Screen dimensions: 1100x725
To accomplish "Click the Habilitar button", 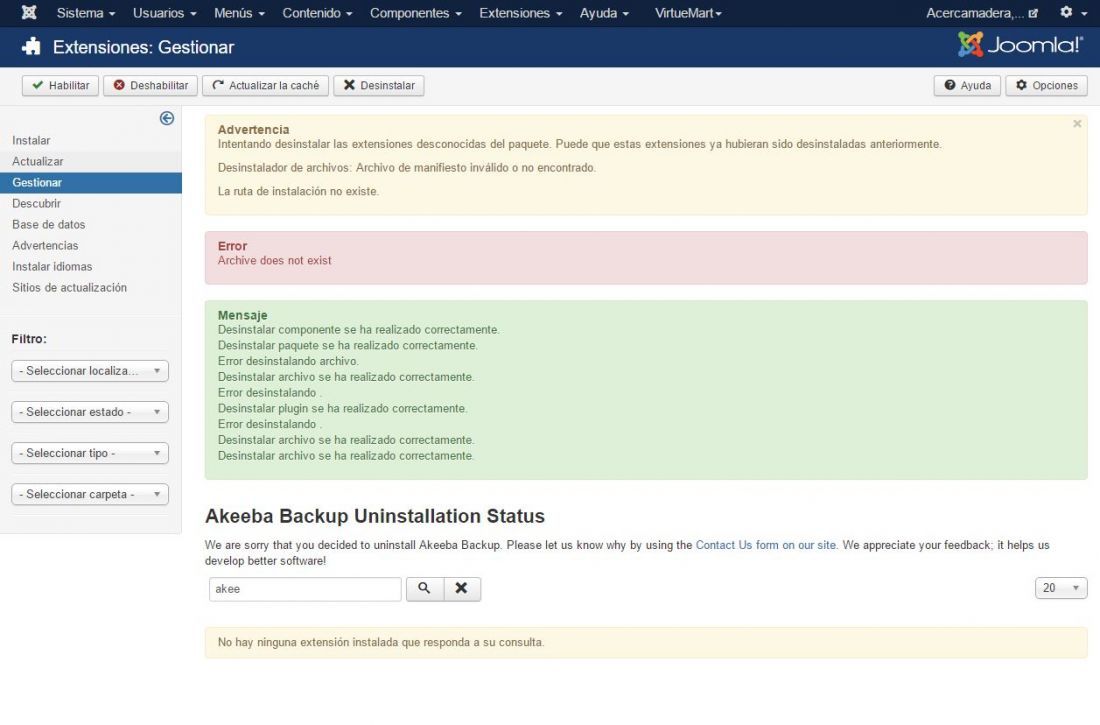I will (60, 86).
